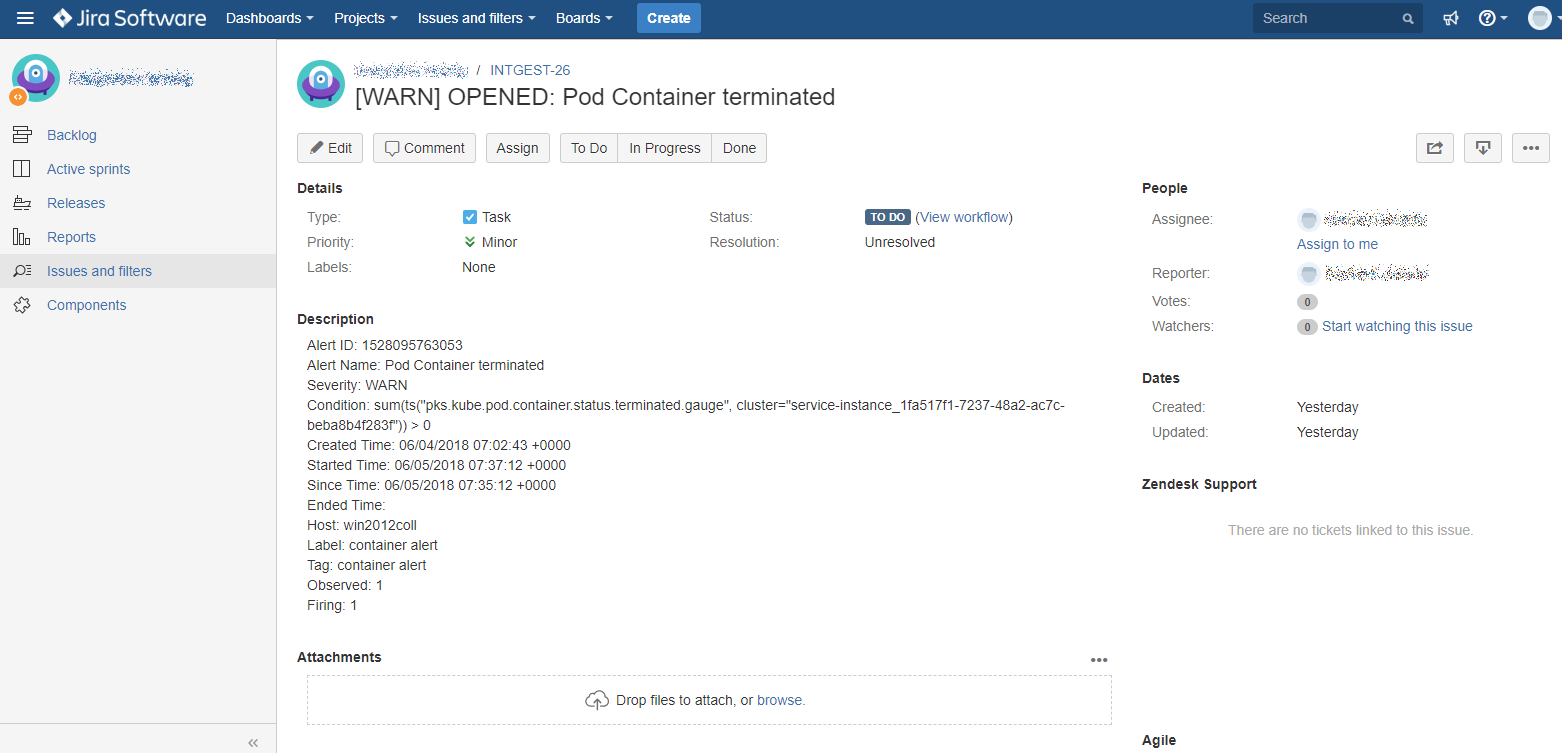Click the Updated date Yesterday
This screenshot has height=753, width=1562.
click(x=1328, y=432)
